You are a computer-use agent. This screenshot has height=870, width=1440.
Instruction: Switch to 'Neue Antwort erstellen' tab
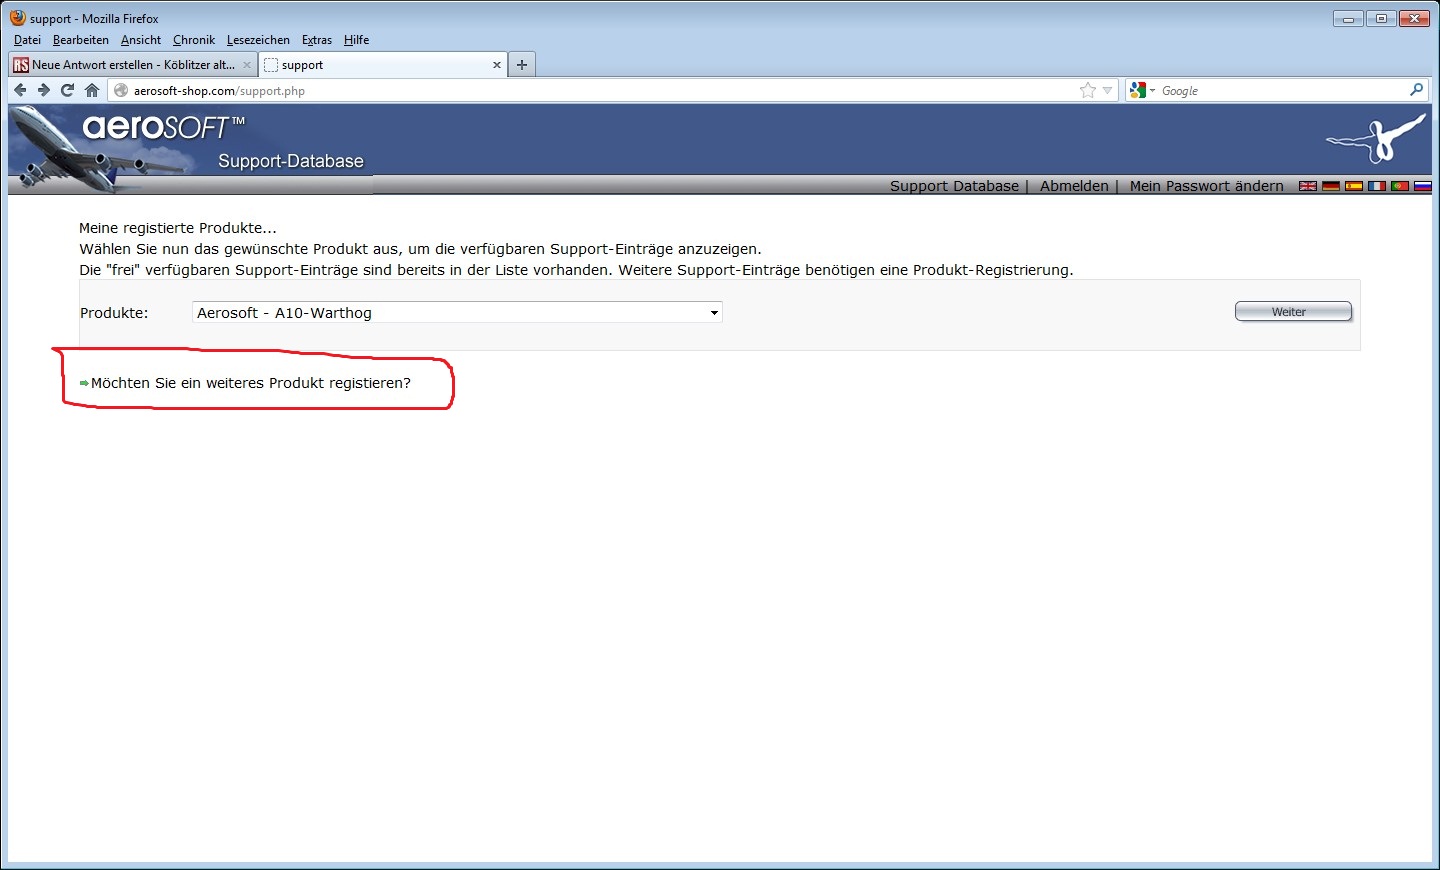[x=133, y=65]
